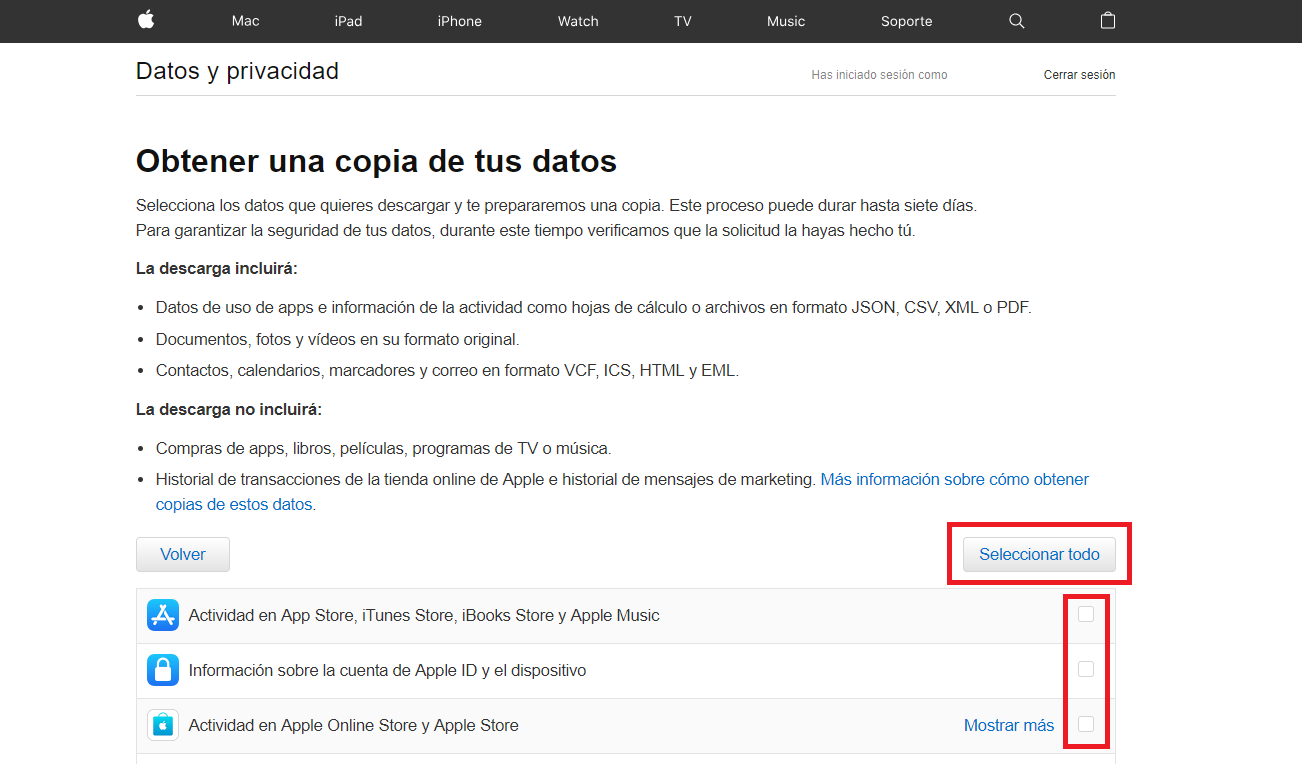Image resolution: width=1302 pixels, height=764 pixels.
Task: Click the 'Actividad en App Store, iTunes Store' row text
Action: 424,615
